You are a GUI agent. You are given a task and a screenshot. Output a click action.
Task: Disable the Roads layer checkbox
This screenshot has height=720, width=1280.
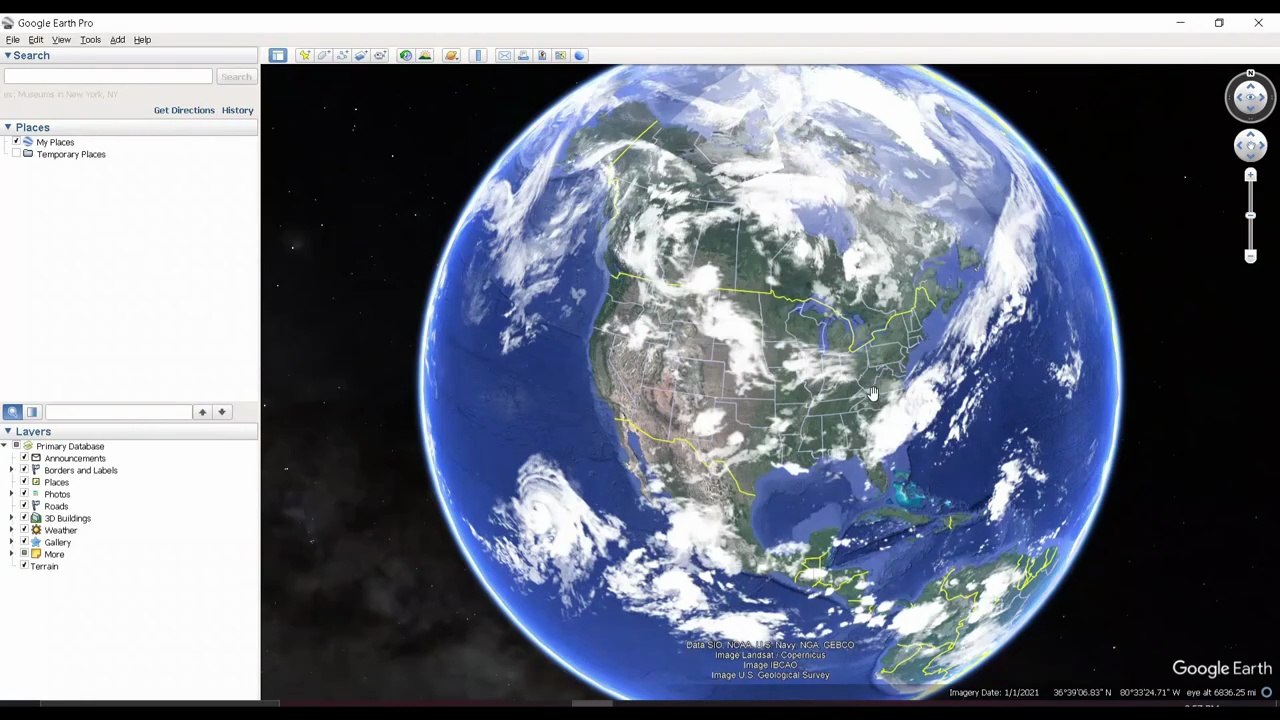coord(24,506)
